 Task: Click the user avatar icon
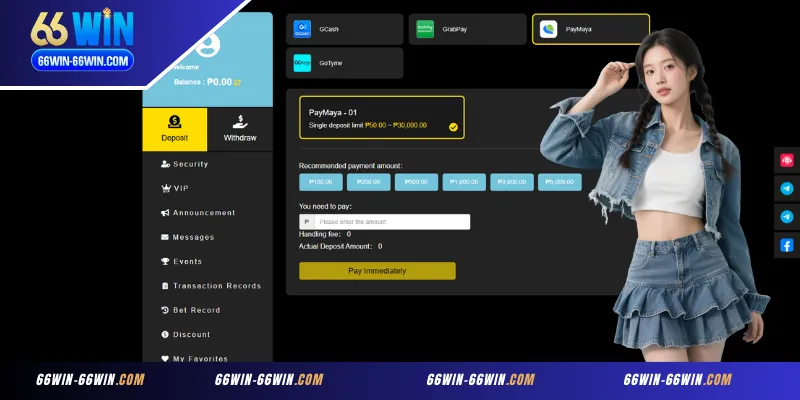tap(208, 45)
